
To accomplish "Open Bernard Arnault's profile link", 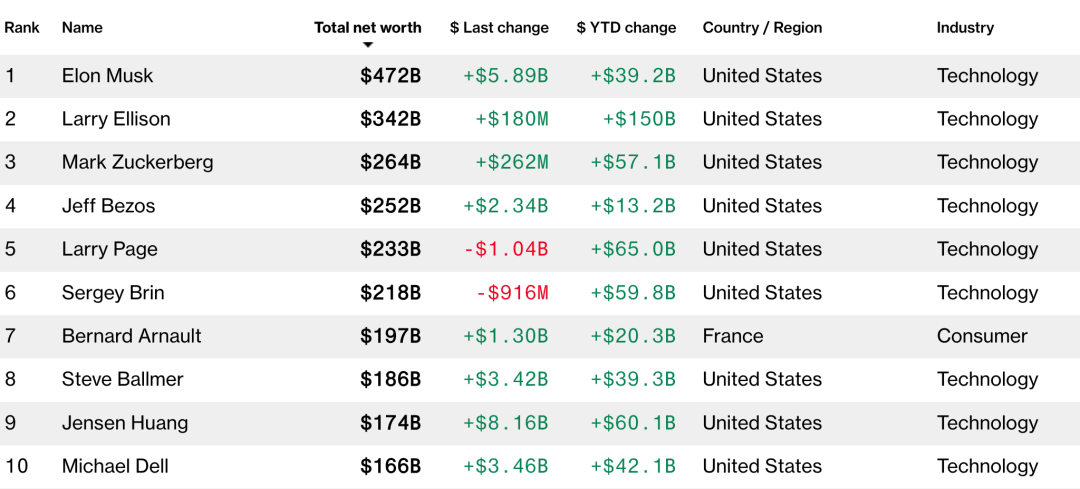I will (x=131, y=336).
